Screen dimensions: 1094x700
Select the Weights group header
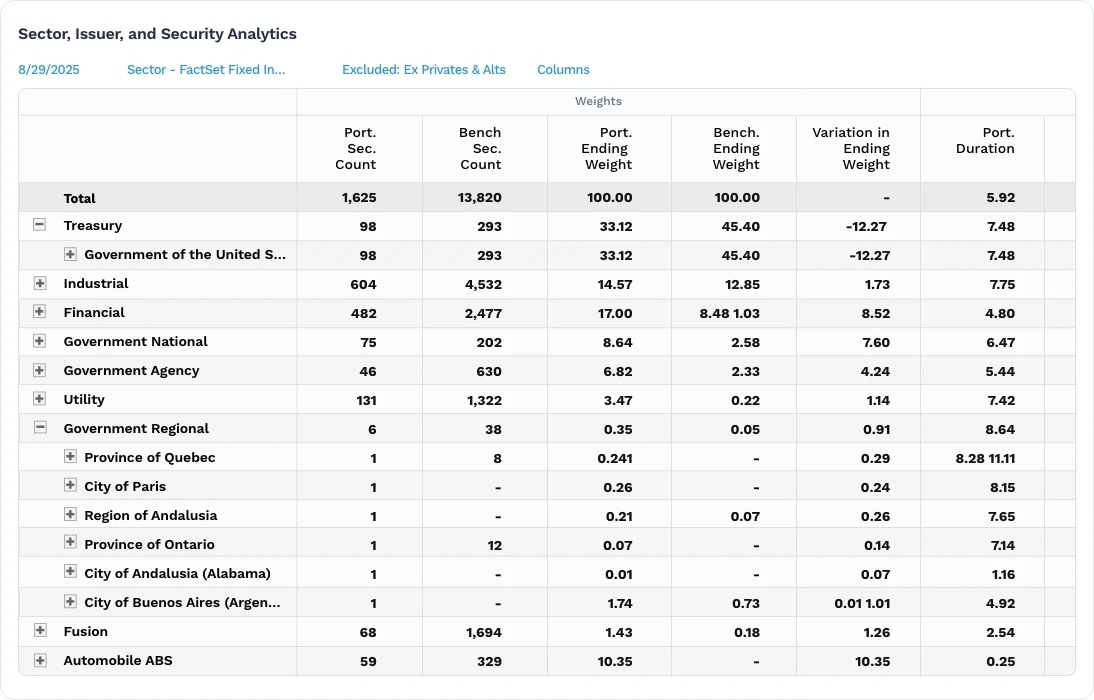pyautogui.click(x=598, y=101)
